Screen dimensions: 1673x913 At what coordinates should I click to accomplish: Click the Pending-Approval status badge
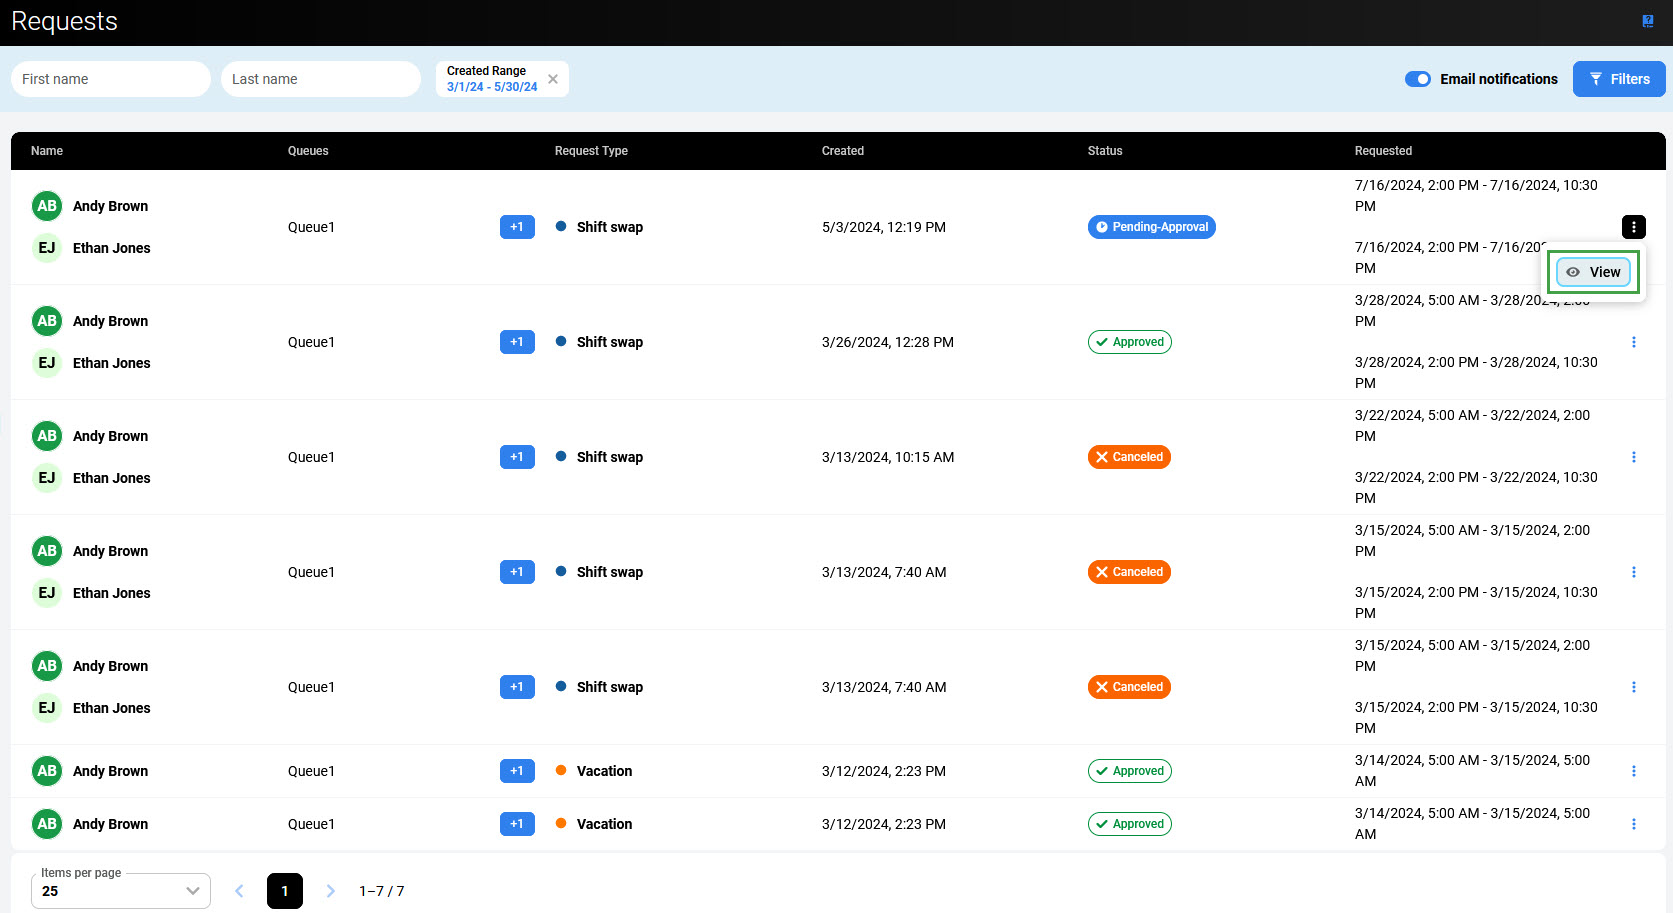click(x=1151, y=227)
